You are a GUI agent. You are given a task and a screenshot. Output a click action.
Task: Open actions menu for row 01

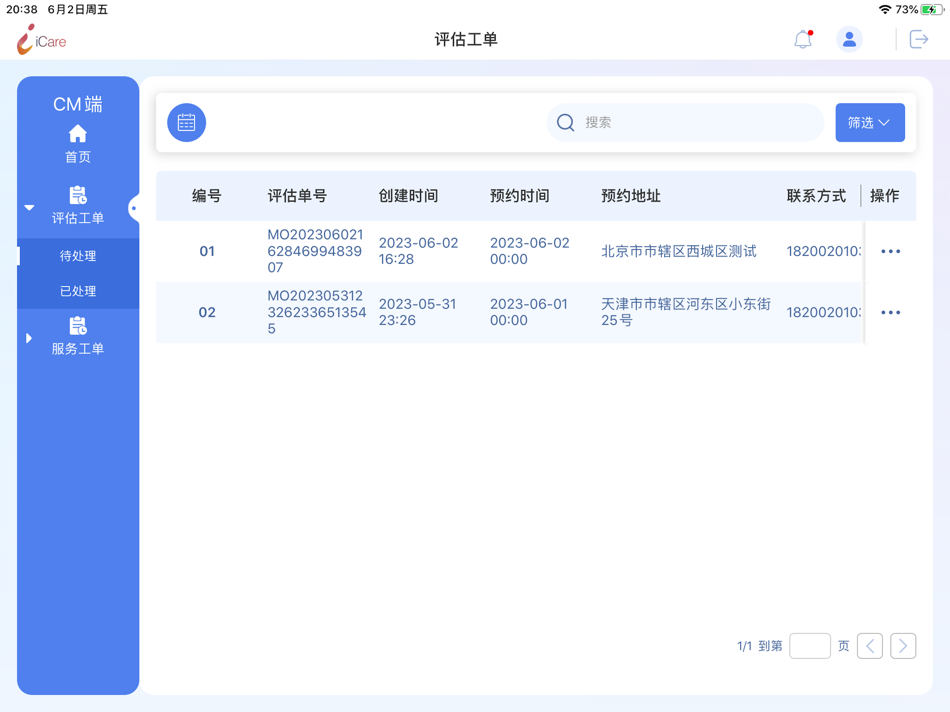click(x=890, y=251)
